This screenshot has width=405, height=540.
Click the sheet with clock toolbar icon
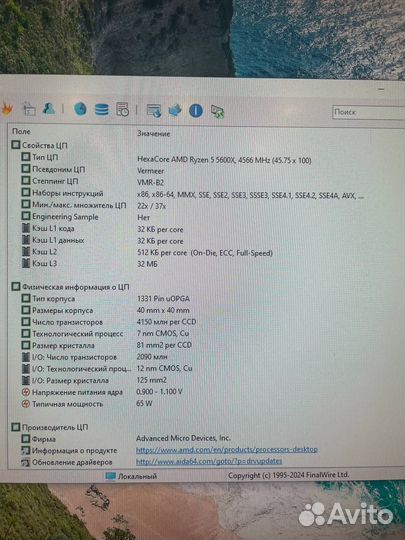[x=123, y=109]
